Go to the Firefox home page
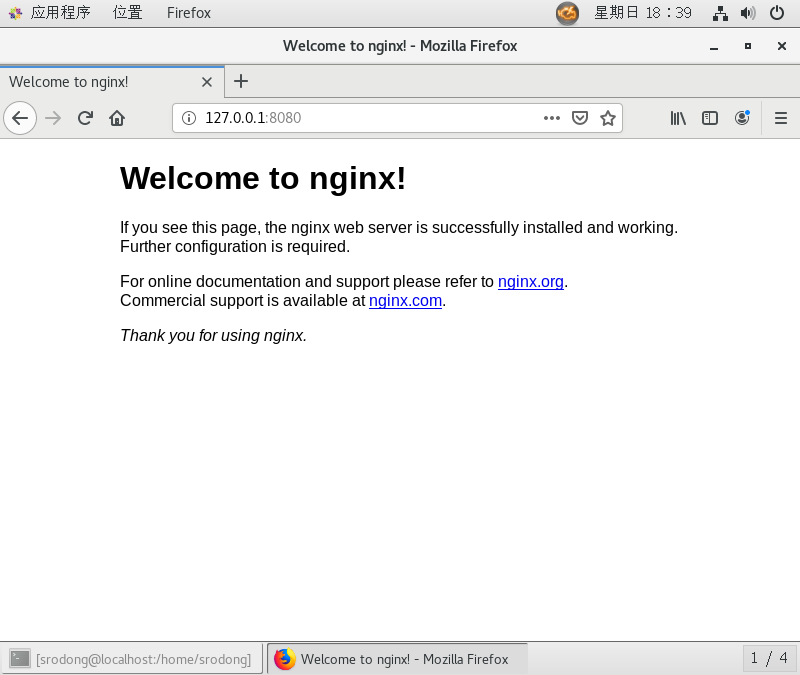Image resolution: width=800 pixels, height=675 pixels. 117,118
